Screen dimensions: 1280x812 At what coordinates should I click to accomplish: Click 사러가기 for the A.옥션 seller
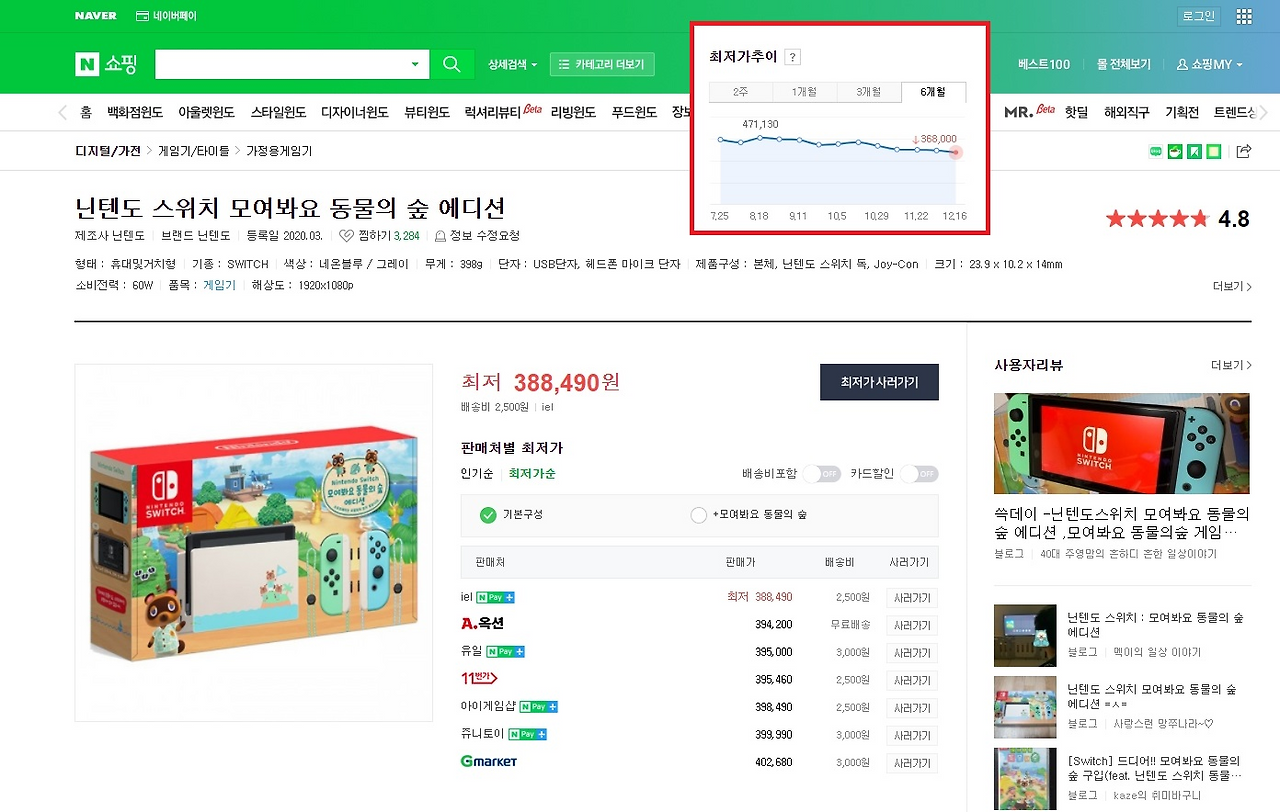pyautogui.click(x=912, y=625)
